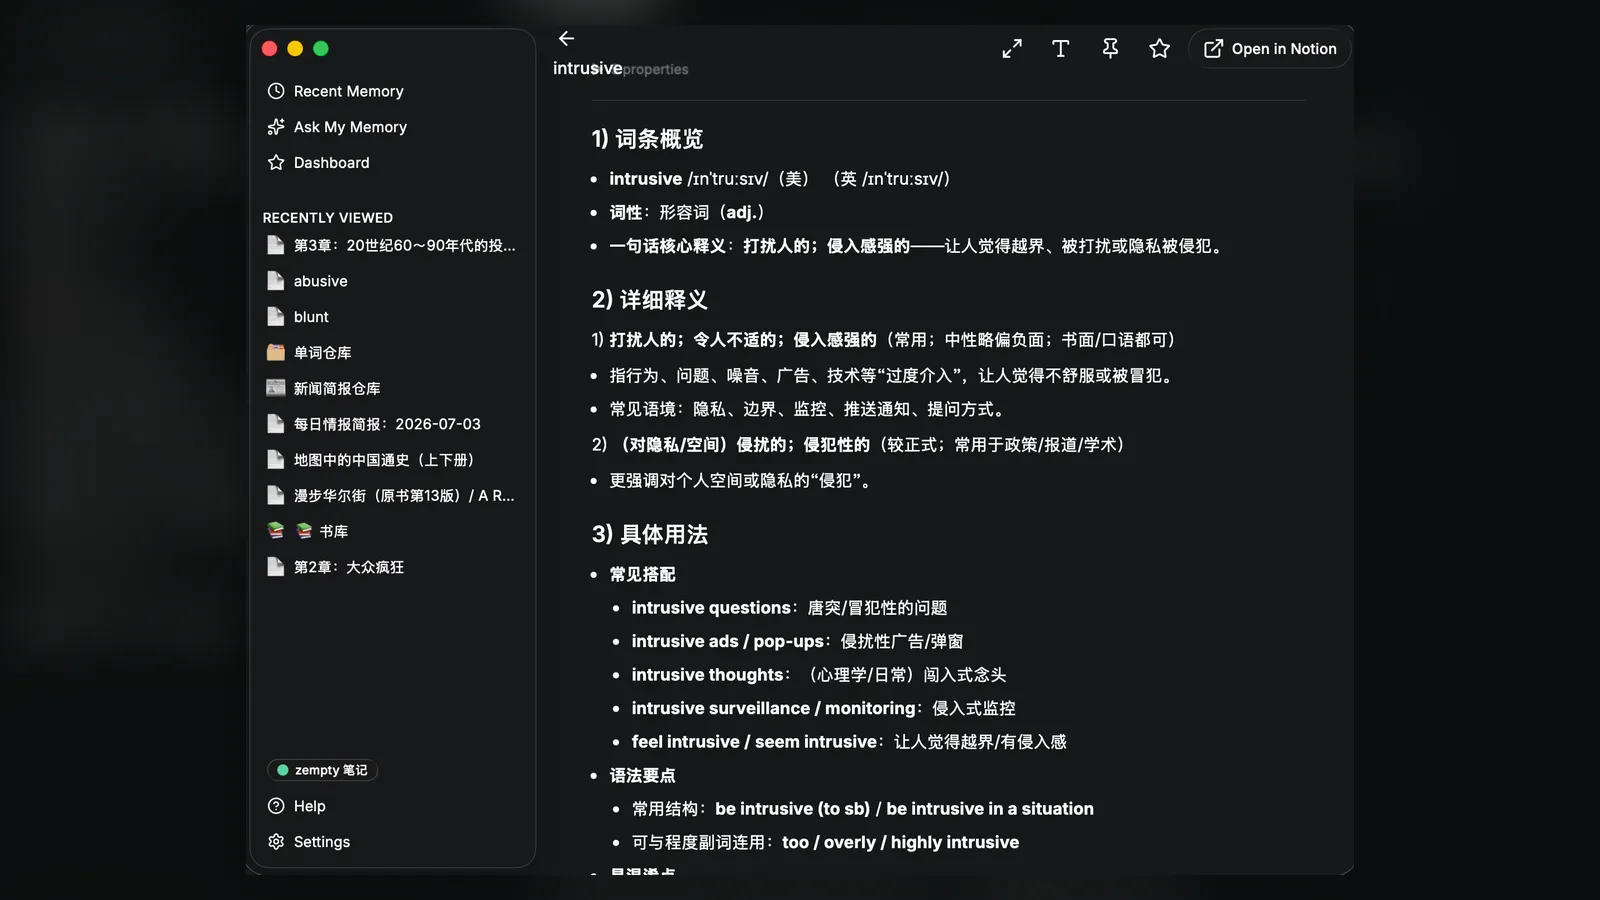This screenshot has height=900, width=1600.
Task: Click the blunt page document icon
Action: point(276,317)
